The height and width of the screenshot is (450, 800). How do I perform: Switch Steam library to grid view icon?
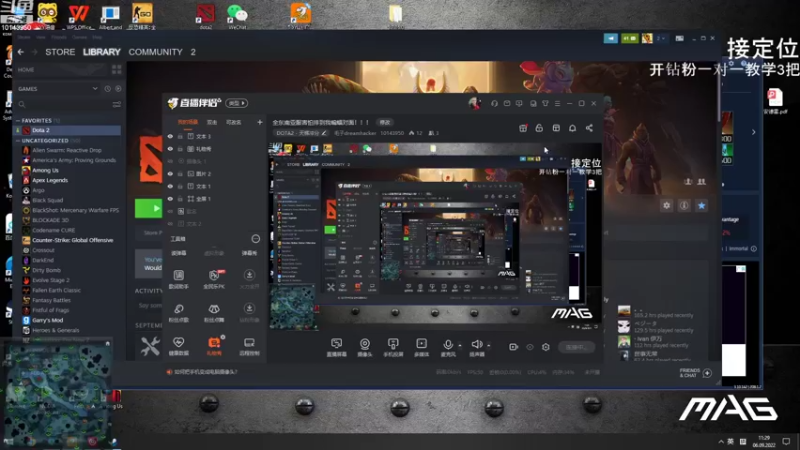tap(117, 69)
